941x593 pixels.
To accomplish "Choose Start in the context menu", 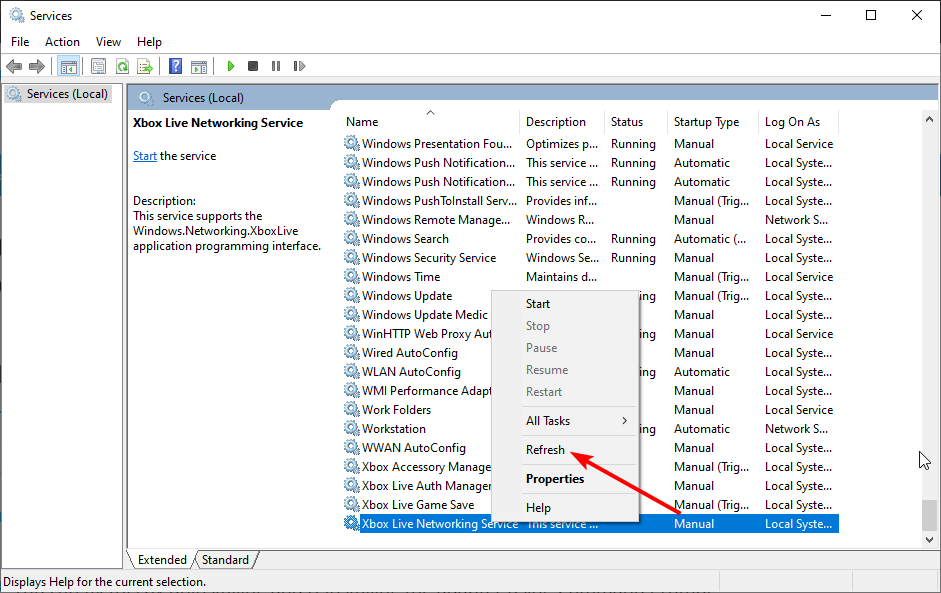I will tap(564, 304).
